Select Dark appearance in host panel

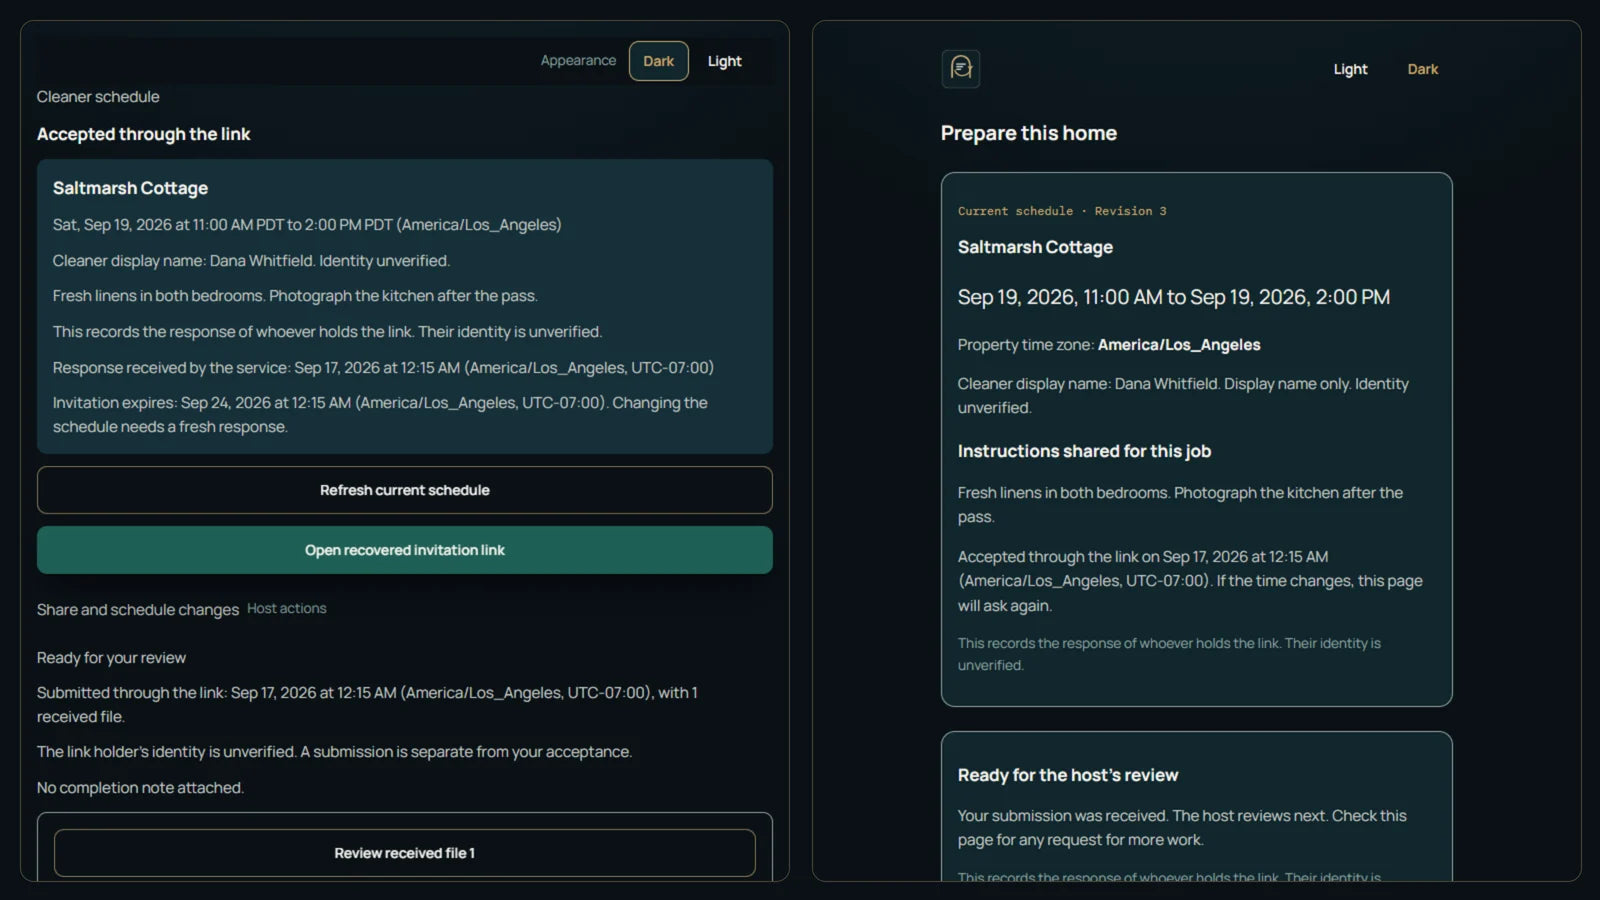tap(658, 61)
